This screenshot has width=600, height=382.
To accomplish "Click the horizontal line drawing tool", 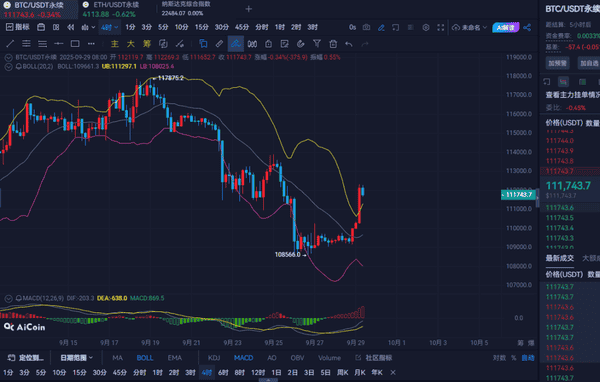I will point(59,44).
